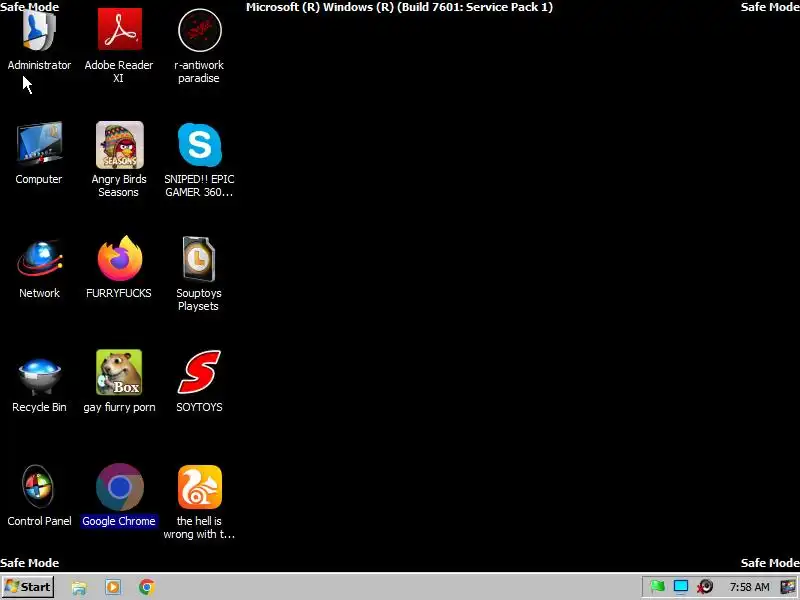800x600 pixels.
Task: Open the 7:58 AM taskbar clock
Action: [x=749, y=587]
